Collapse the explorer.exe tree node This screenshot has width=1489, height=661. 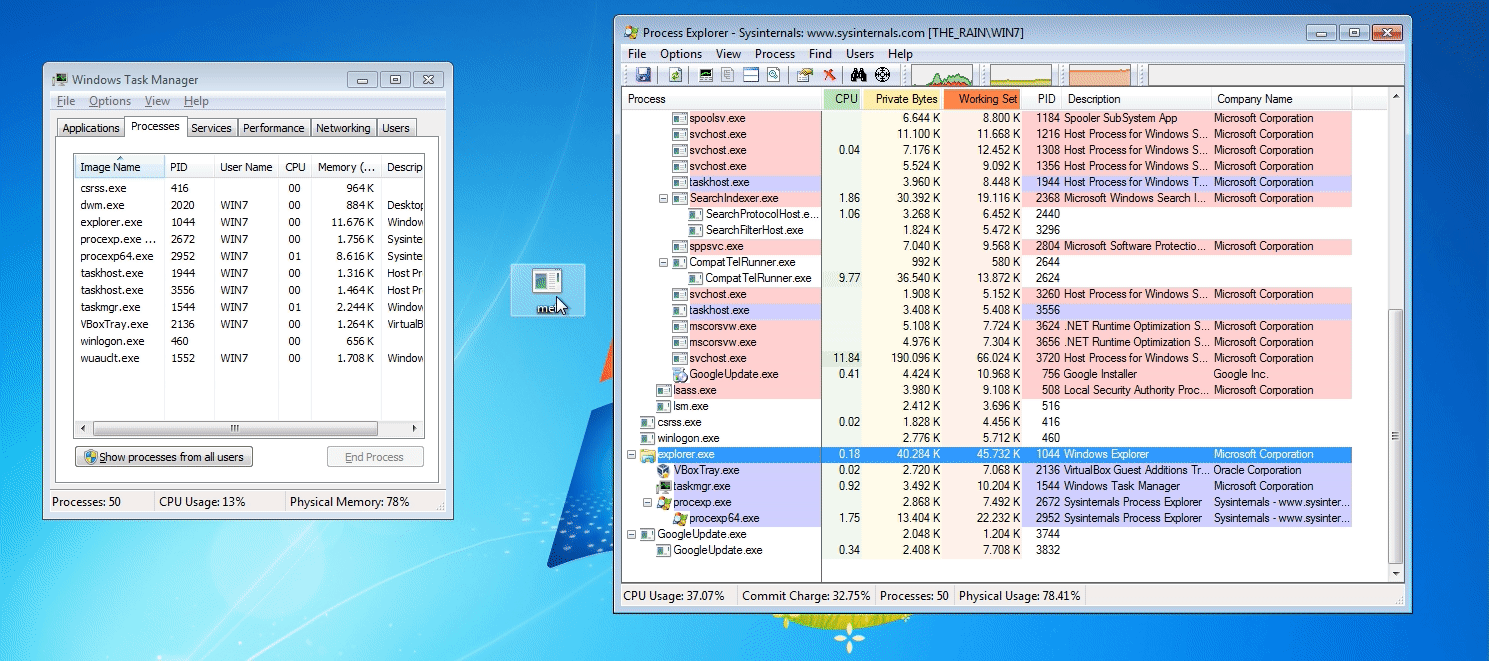click(x=631, y=454)
